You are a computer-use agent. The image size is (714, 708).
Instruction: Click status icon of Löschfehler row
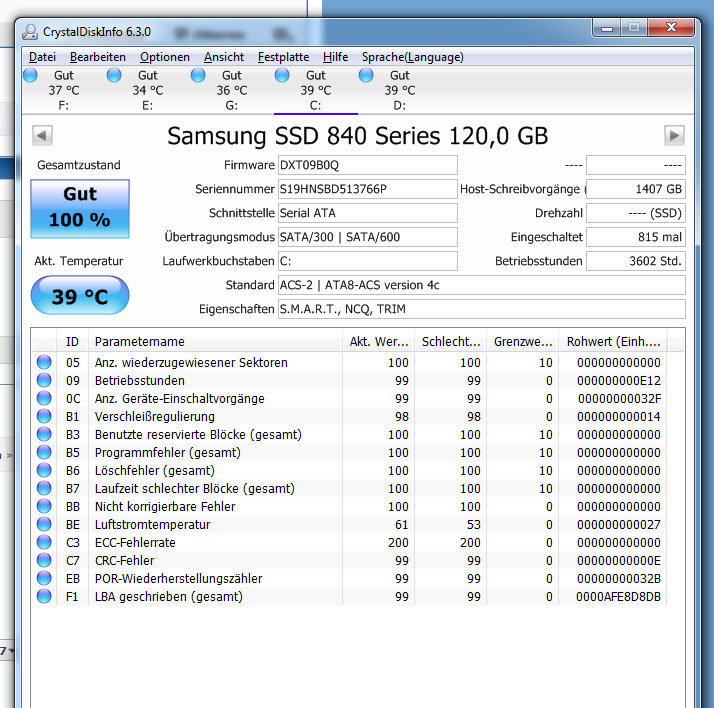tap(44, 470)
